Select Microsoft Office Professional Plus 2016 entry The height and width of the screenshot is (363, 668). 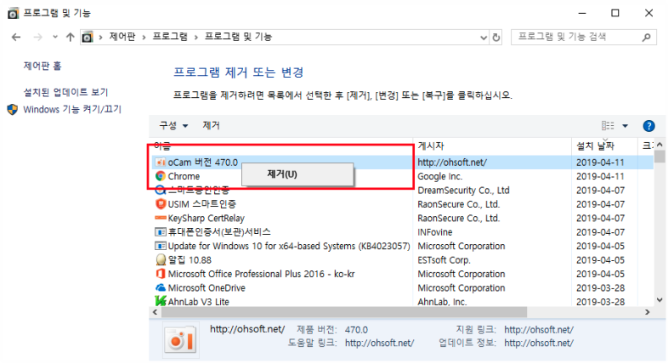click(261, 274)
